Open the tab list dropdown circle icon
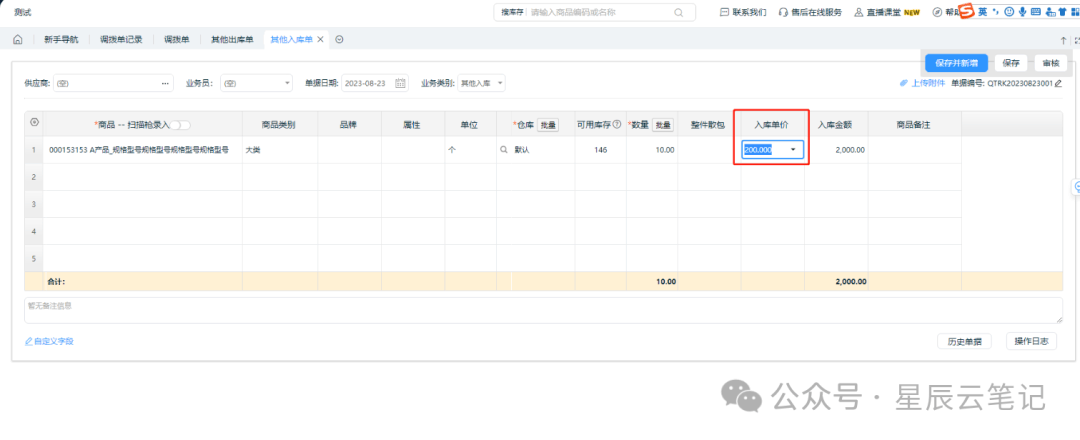The width and height of the screenshot is (1080, 440). click(339, 39)
